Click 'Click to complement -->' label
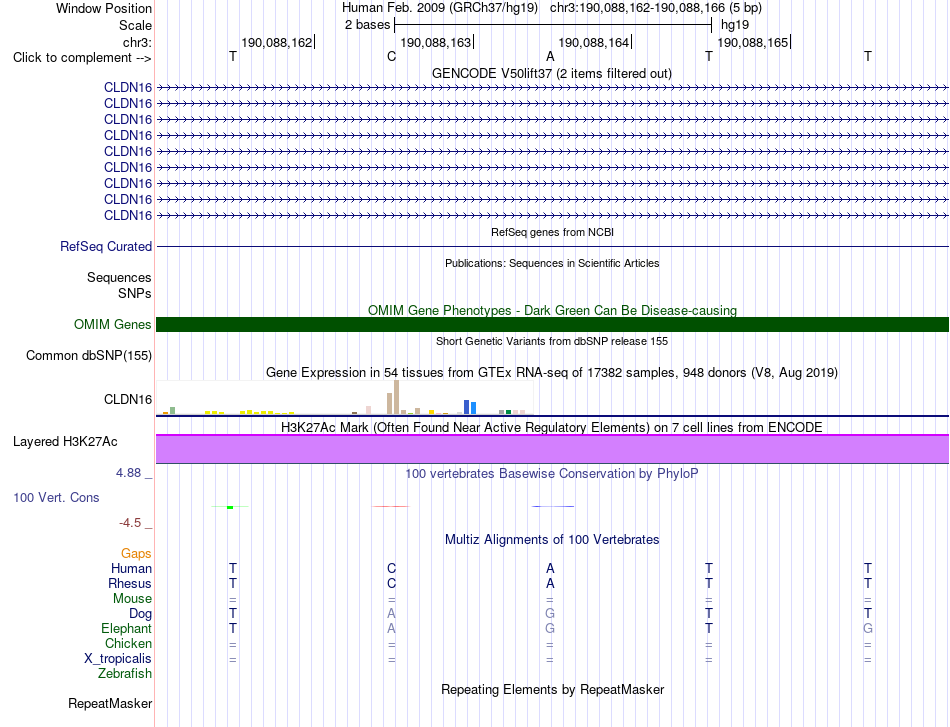 click(x=82, y=58)
